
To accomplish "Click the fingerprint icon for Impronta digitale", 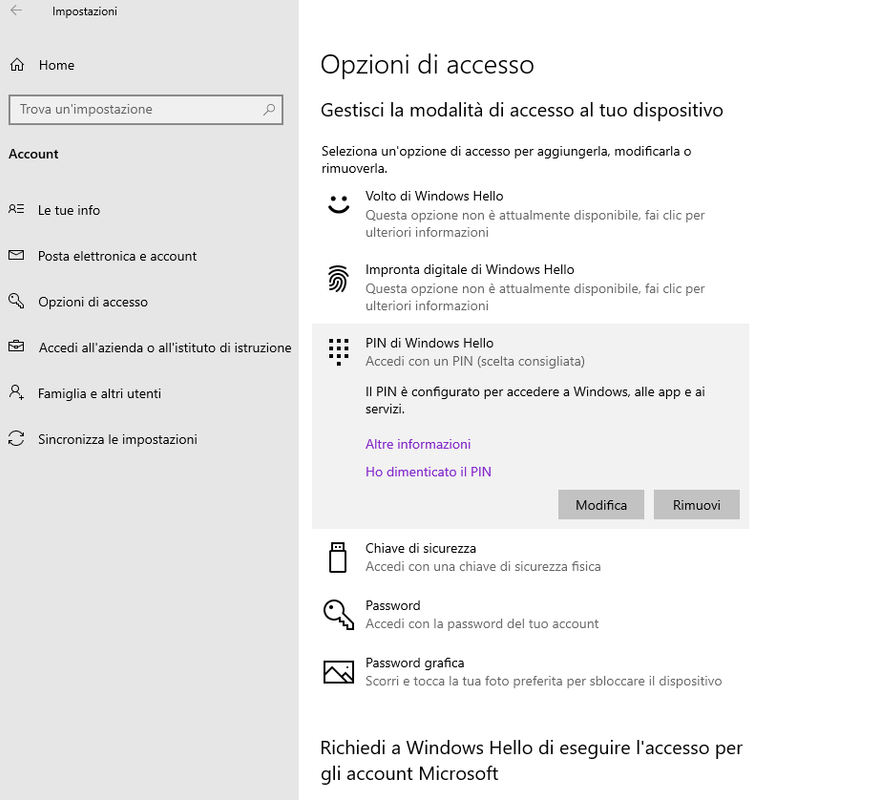I will coord(338,278).
